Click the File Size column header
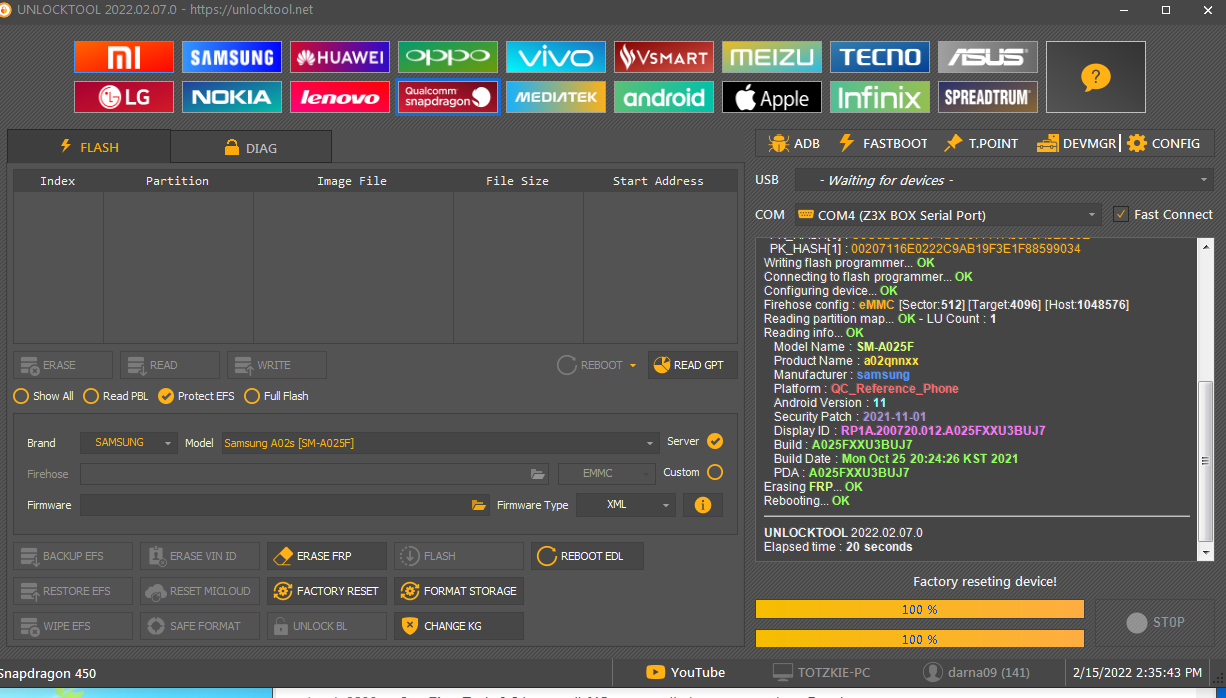Screen dimensions: 1226x698 point(517,181)
